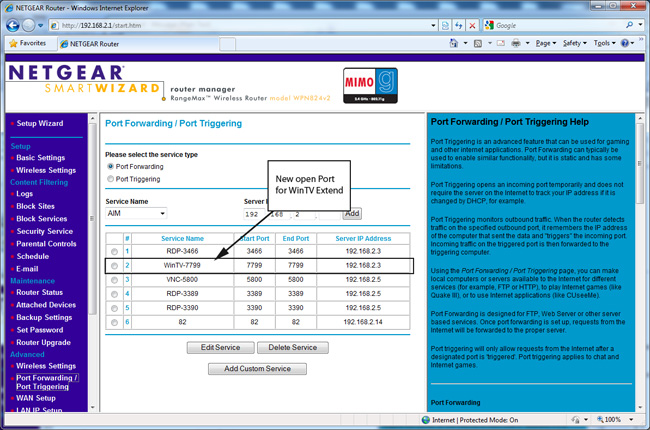Click the Help question mark icon

click(625, 43)
